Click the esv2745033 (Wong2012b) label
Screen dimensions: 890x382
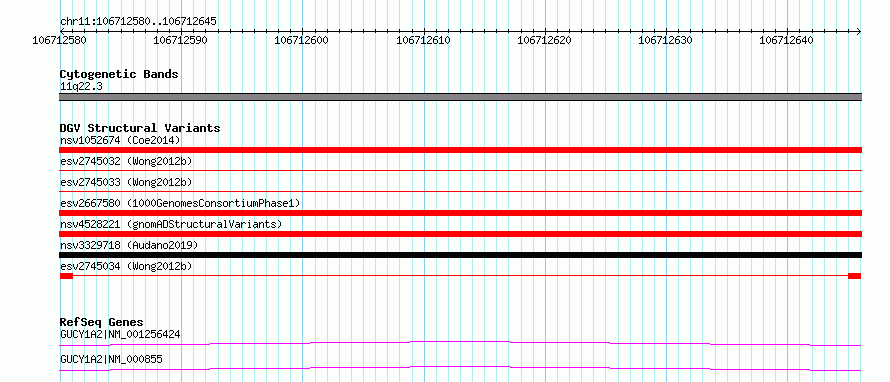click(126, 182)
